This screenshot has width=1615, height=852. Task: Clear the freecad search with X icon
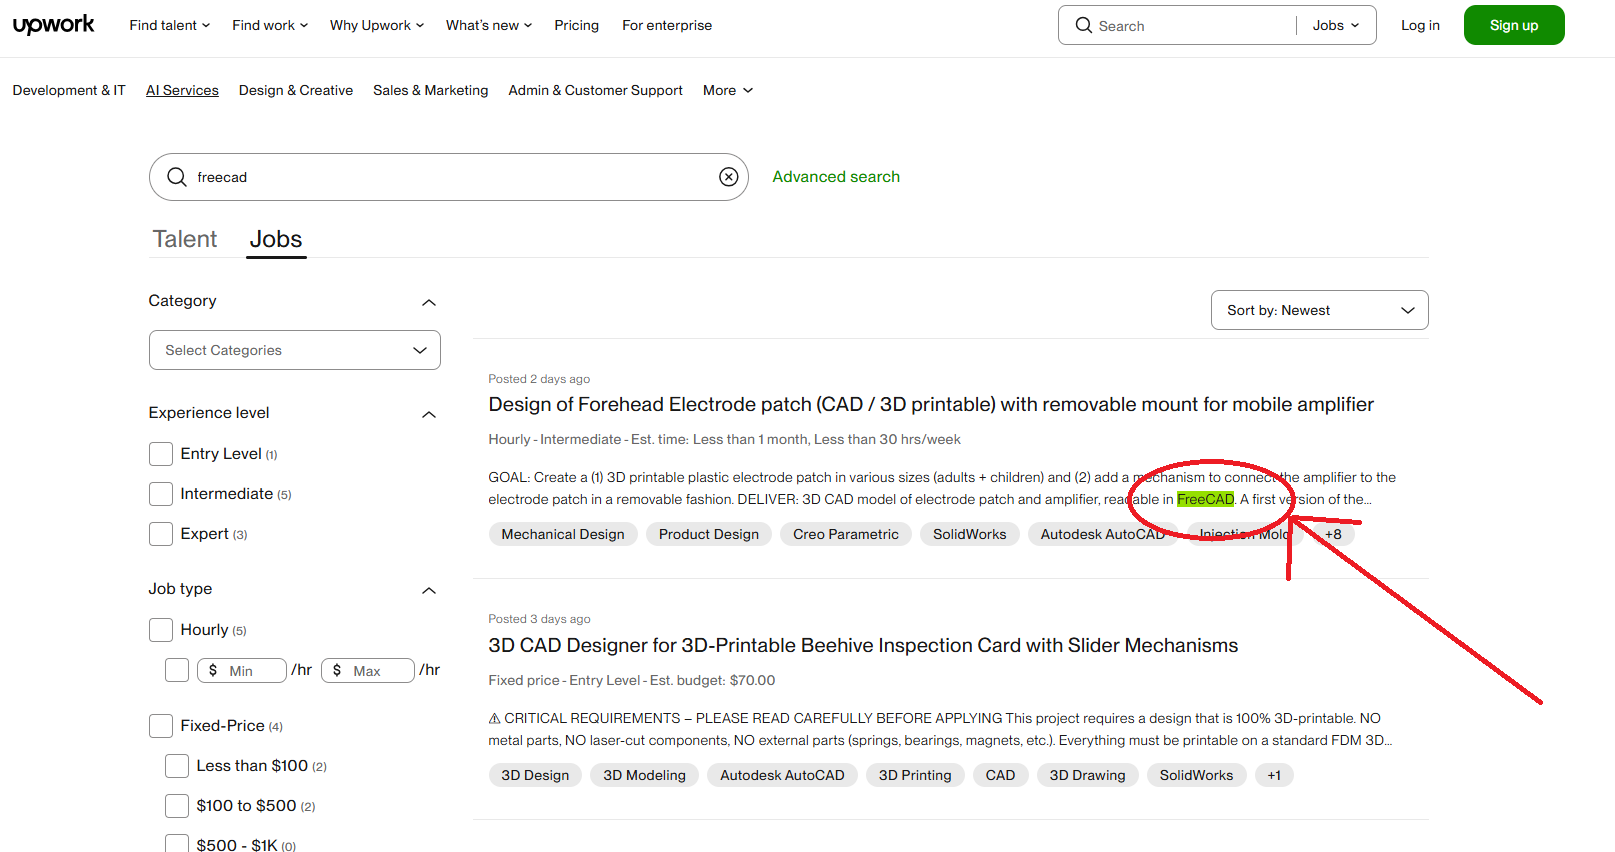[x=728, y=177]
